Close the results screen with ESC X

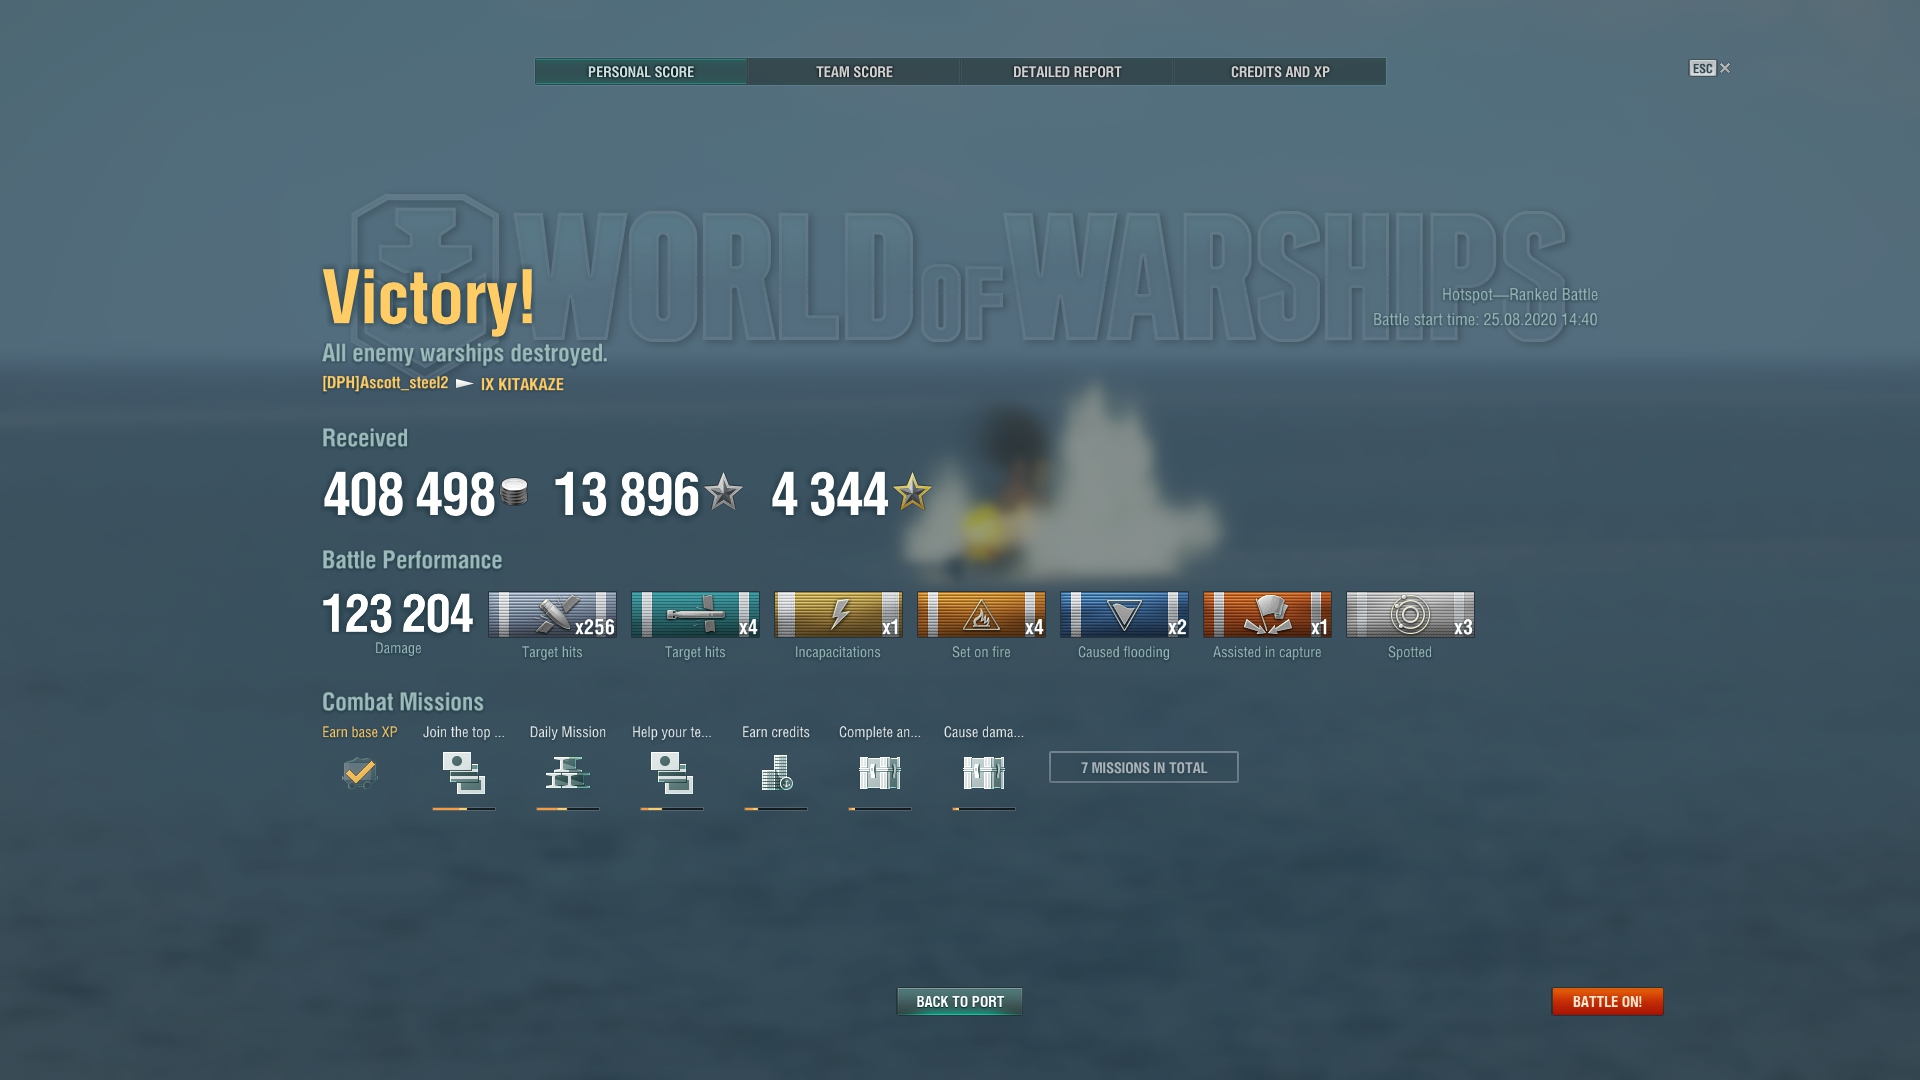click(1710, 68)
